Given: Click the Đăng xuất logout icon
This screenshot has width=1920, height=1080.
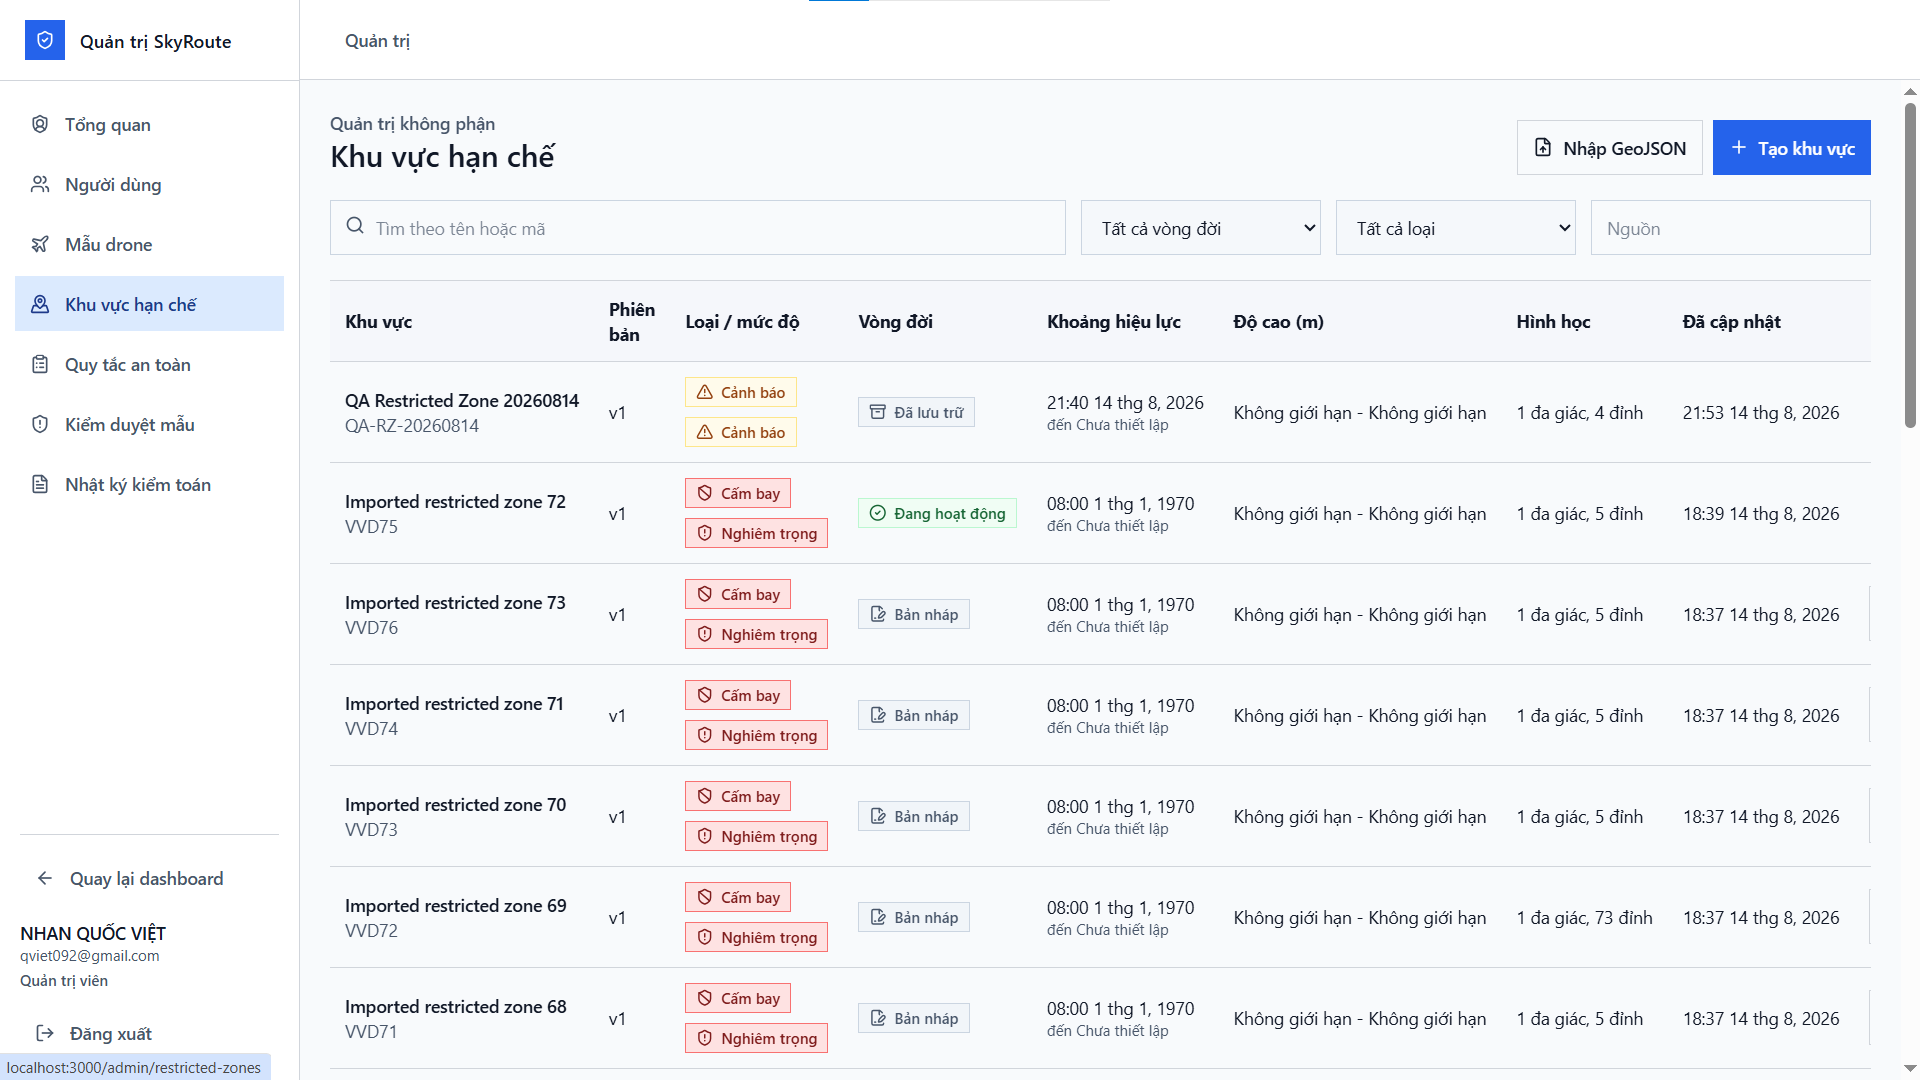Looking at the screenshot, I should pos(45,1033).
